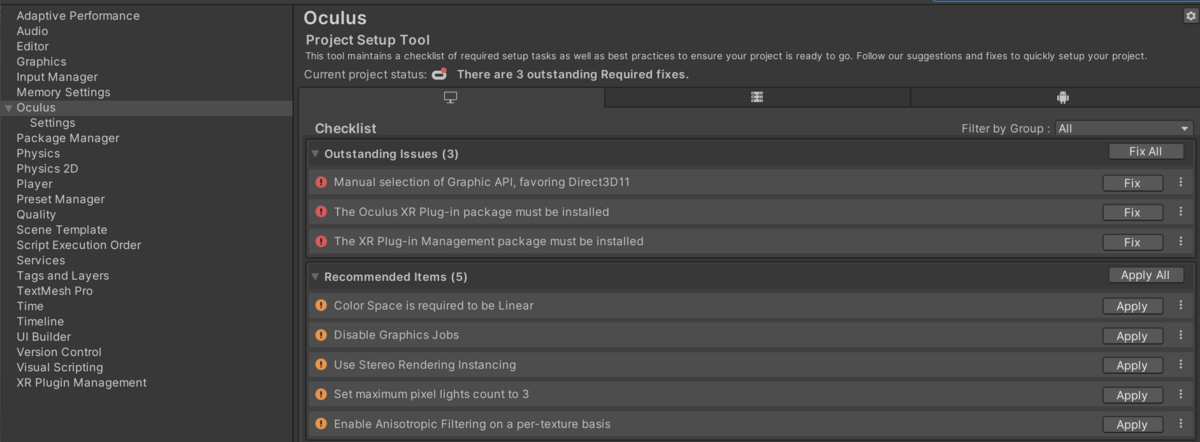Open kebab menu for Anisotropic Filtering item
Viewport: 1200px width, 442px height.
[x=1181, y=424]
